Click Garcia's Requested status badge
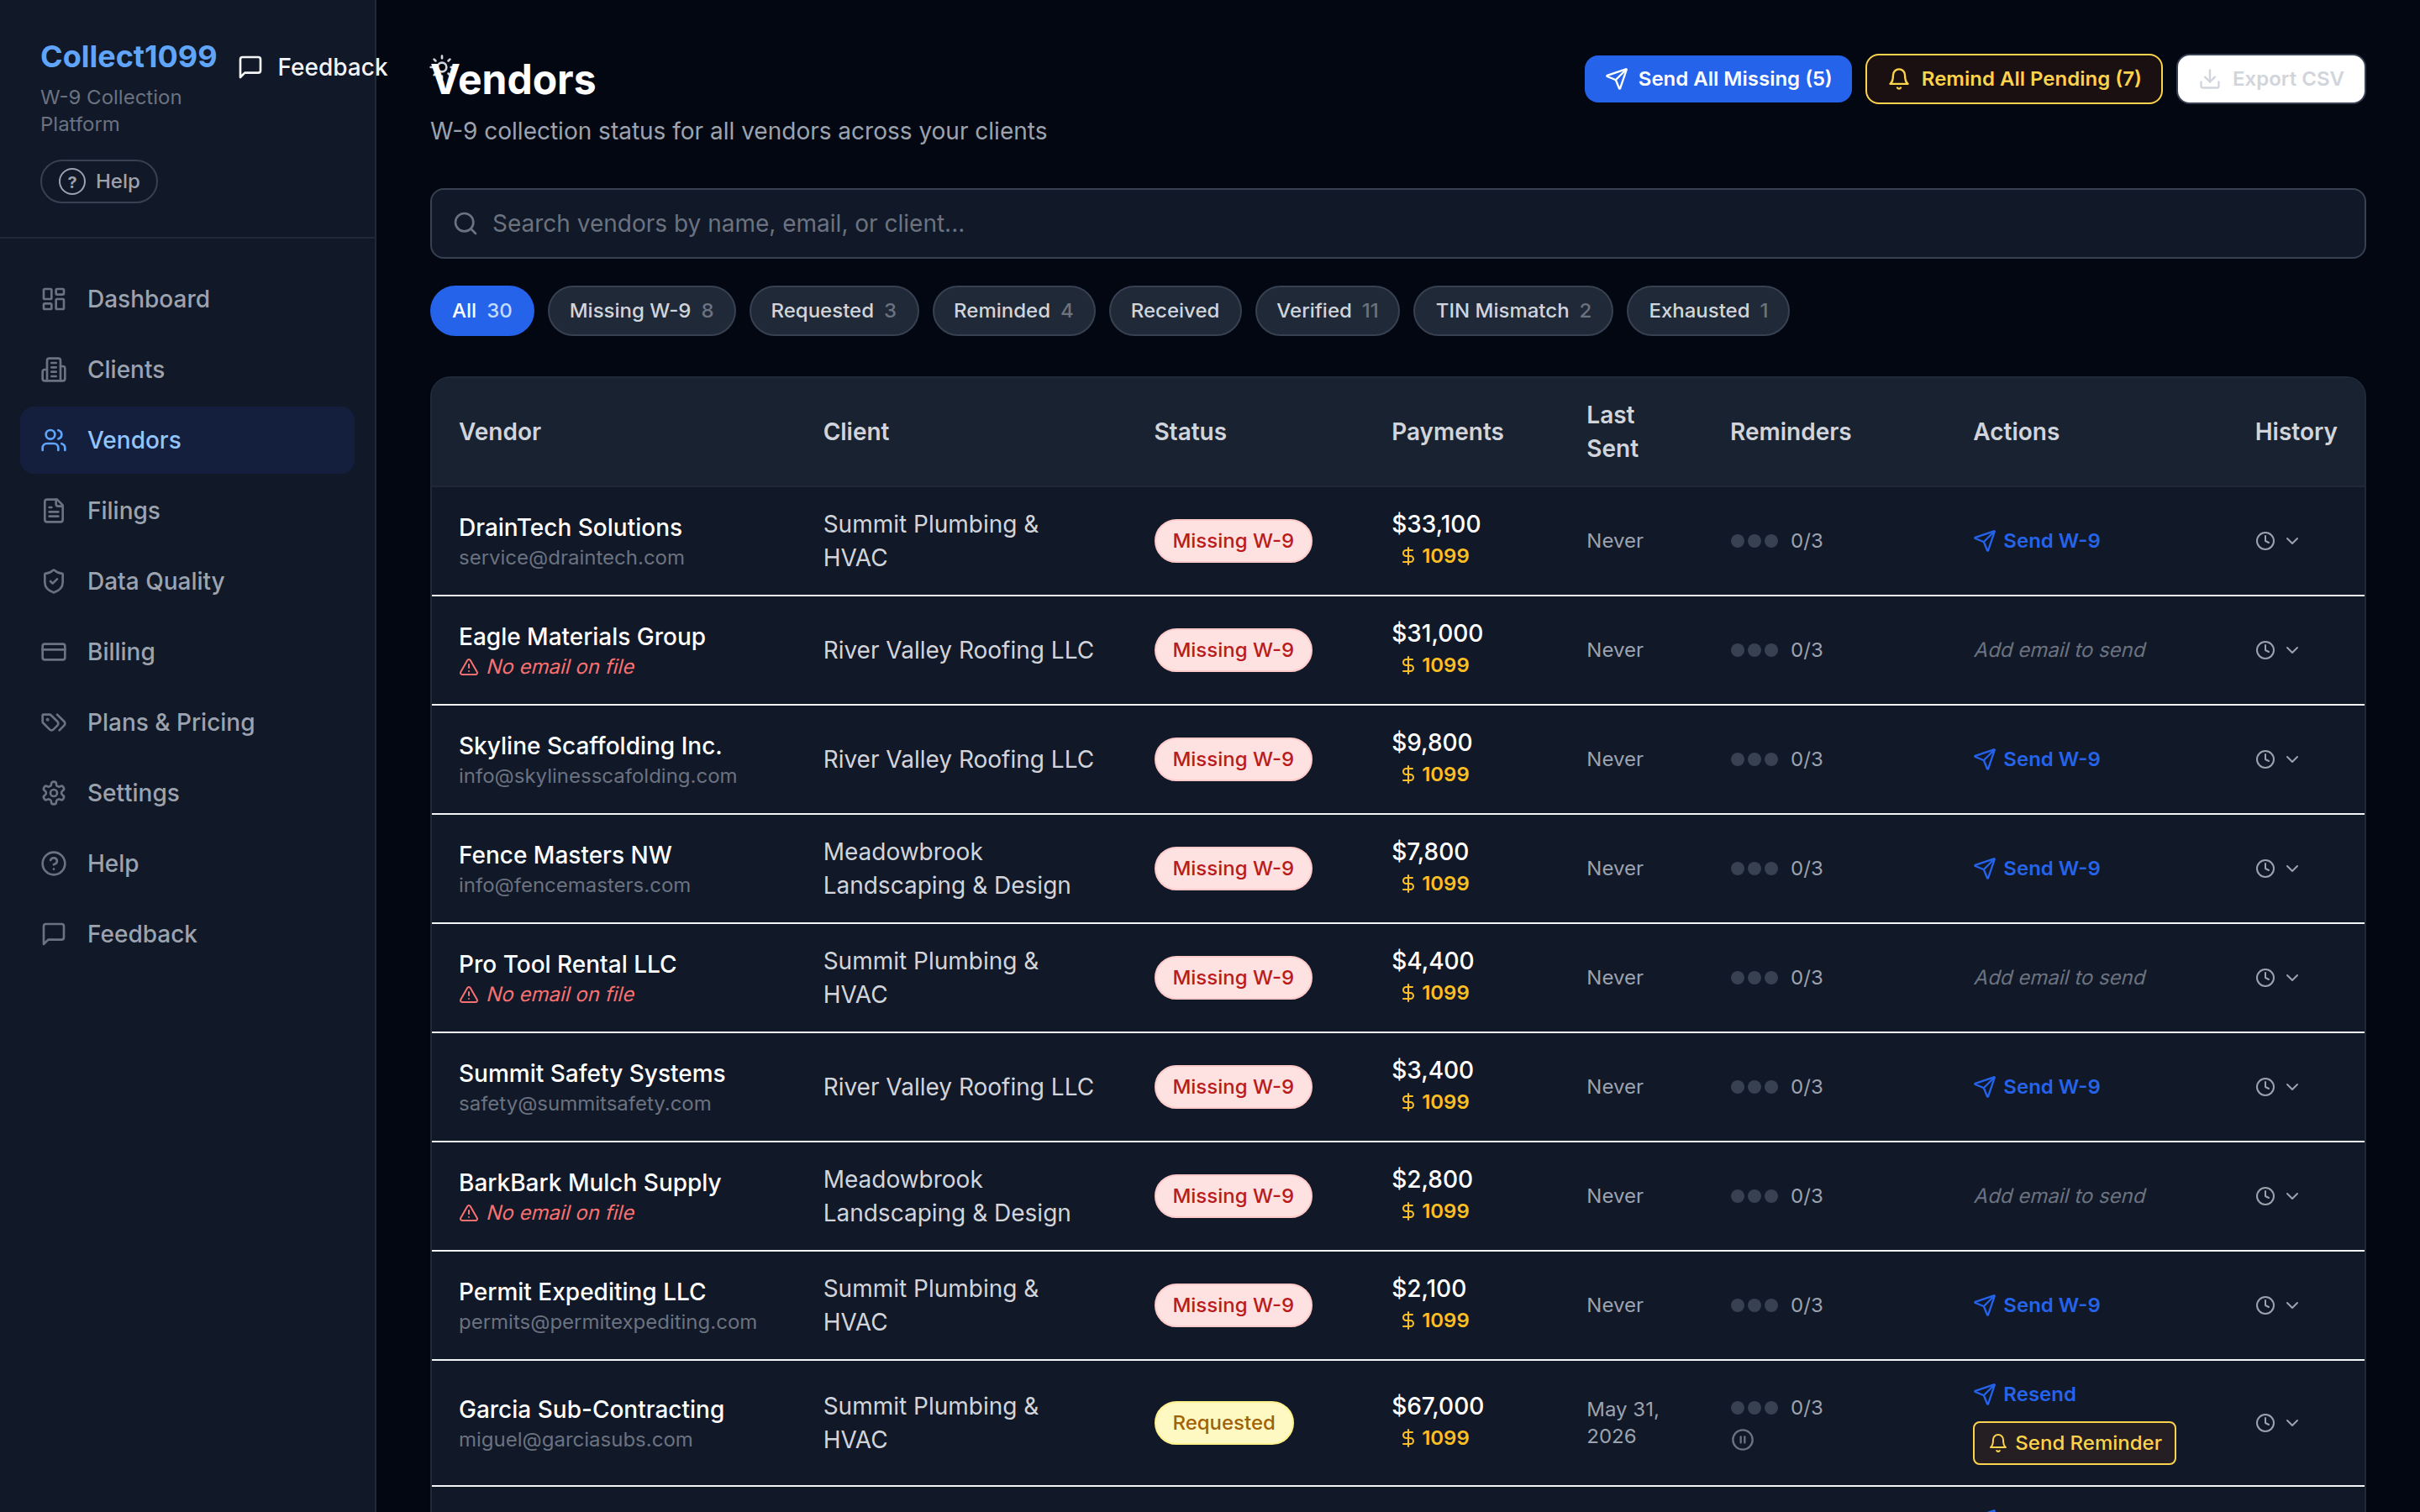The image size is (2420, 1512). tap(1223, 1423)
